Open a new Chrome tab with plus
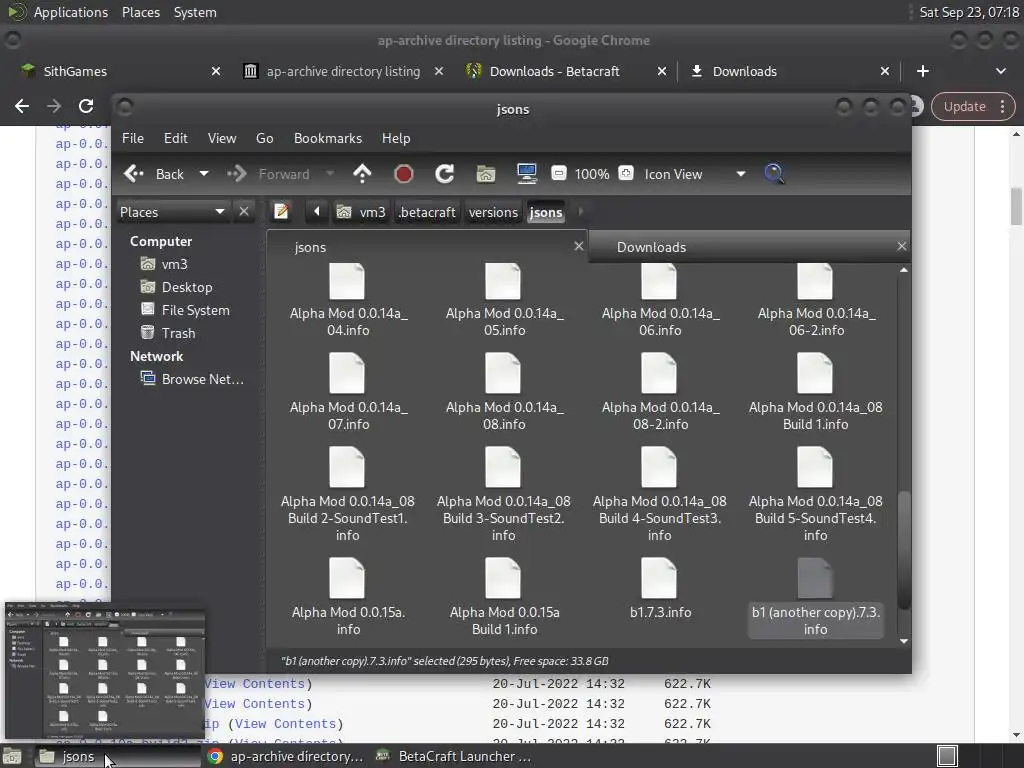The image size is (1024, 768). click(923, 71)
